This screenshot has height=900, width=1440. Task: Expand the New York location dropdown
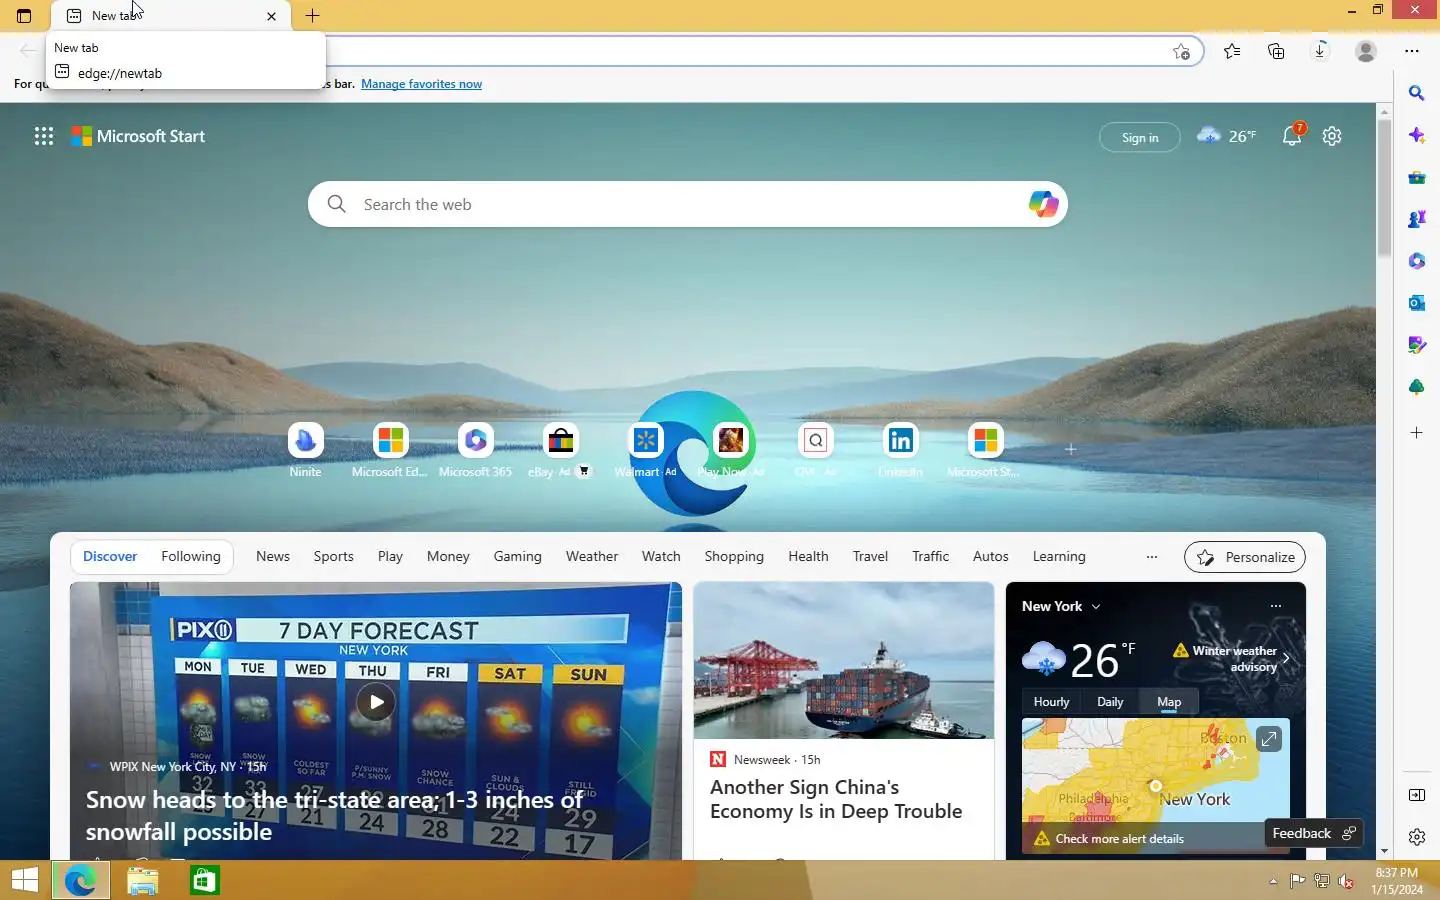(x=1061, y=606)
